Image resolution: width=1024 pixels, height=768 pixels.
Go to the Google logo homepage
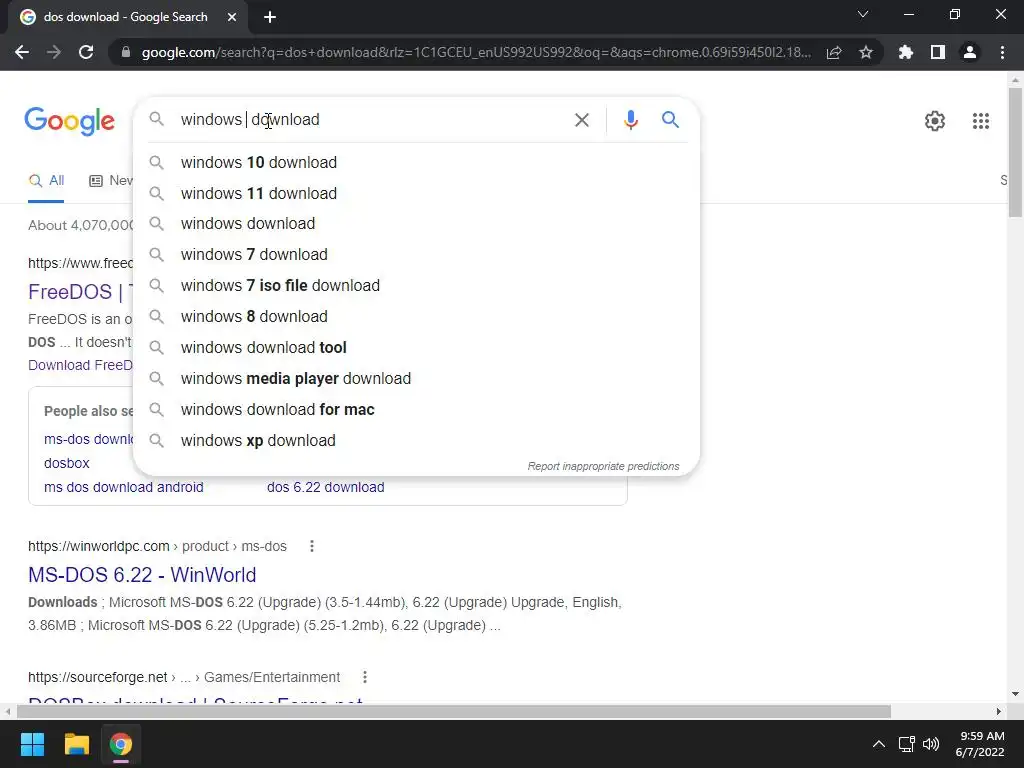[69, 121]
